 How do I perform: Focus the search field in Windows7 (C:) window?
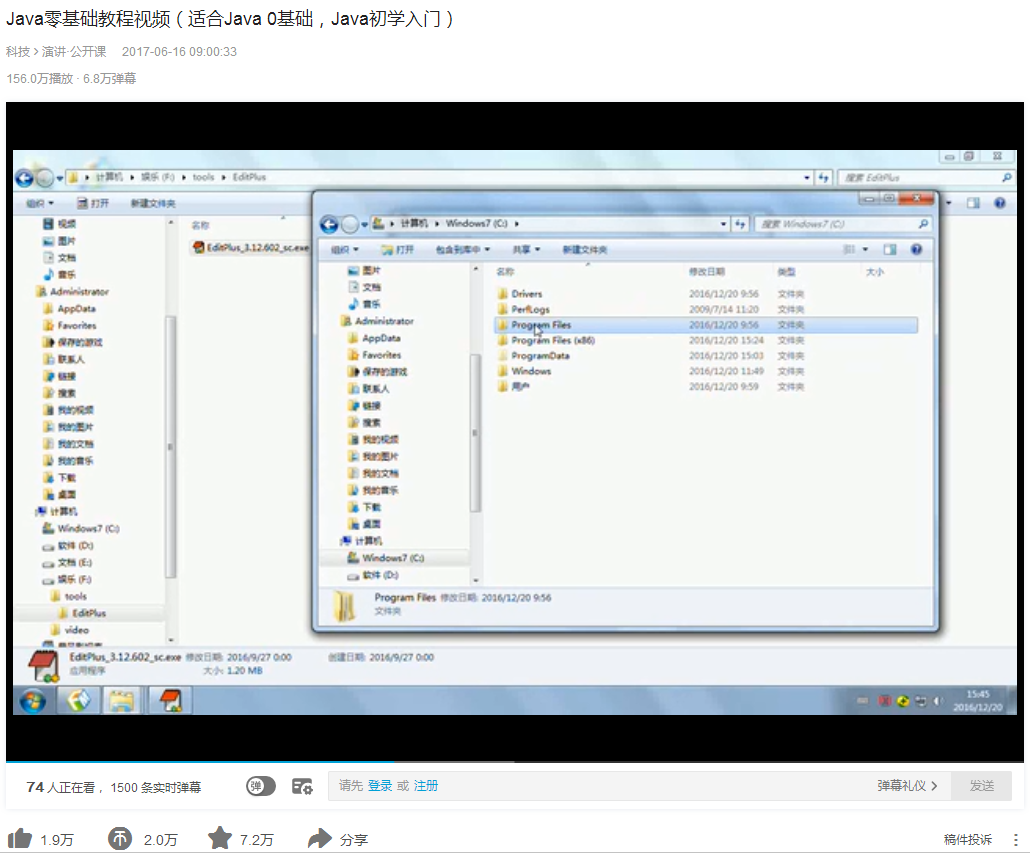[x=845, y=224]
